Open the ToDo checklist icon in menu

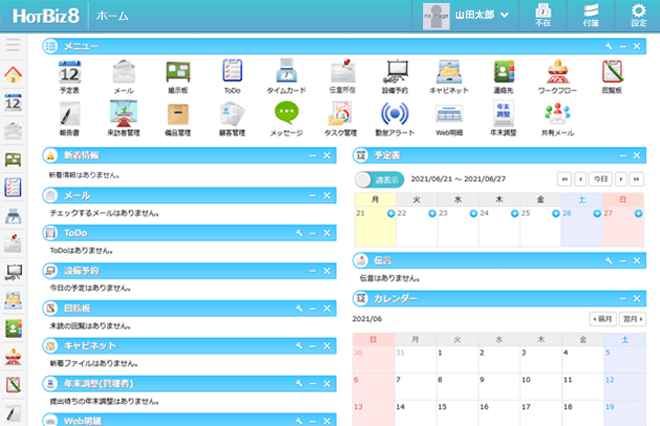232,71
